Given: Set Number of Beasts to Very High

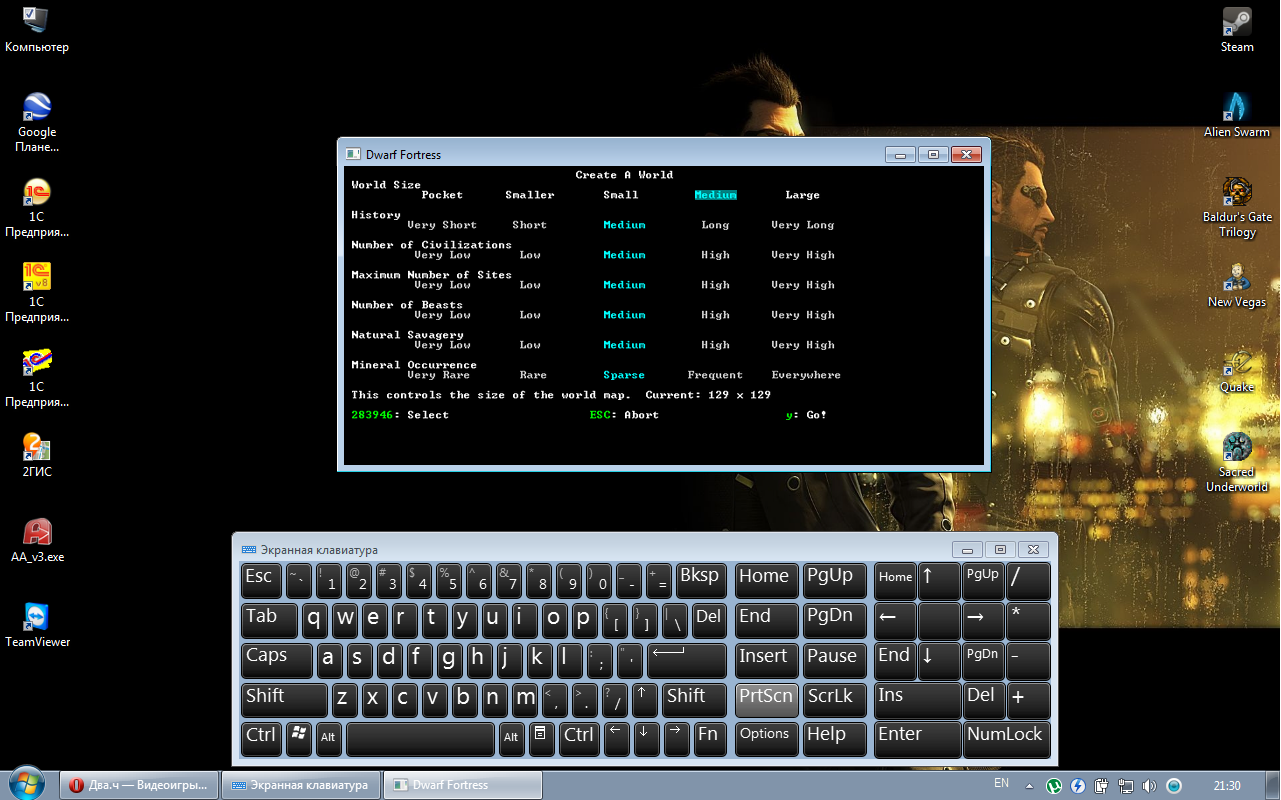Looking at the screenshot, I should pyautogui.click(x=802, y=315).
